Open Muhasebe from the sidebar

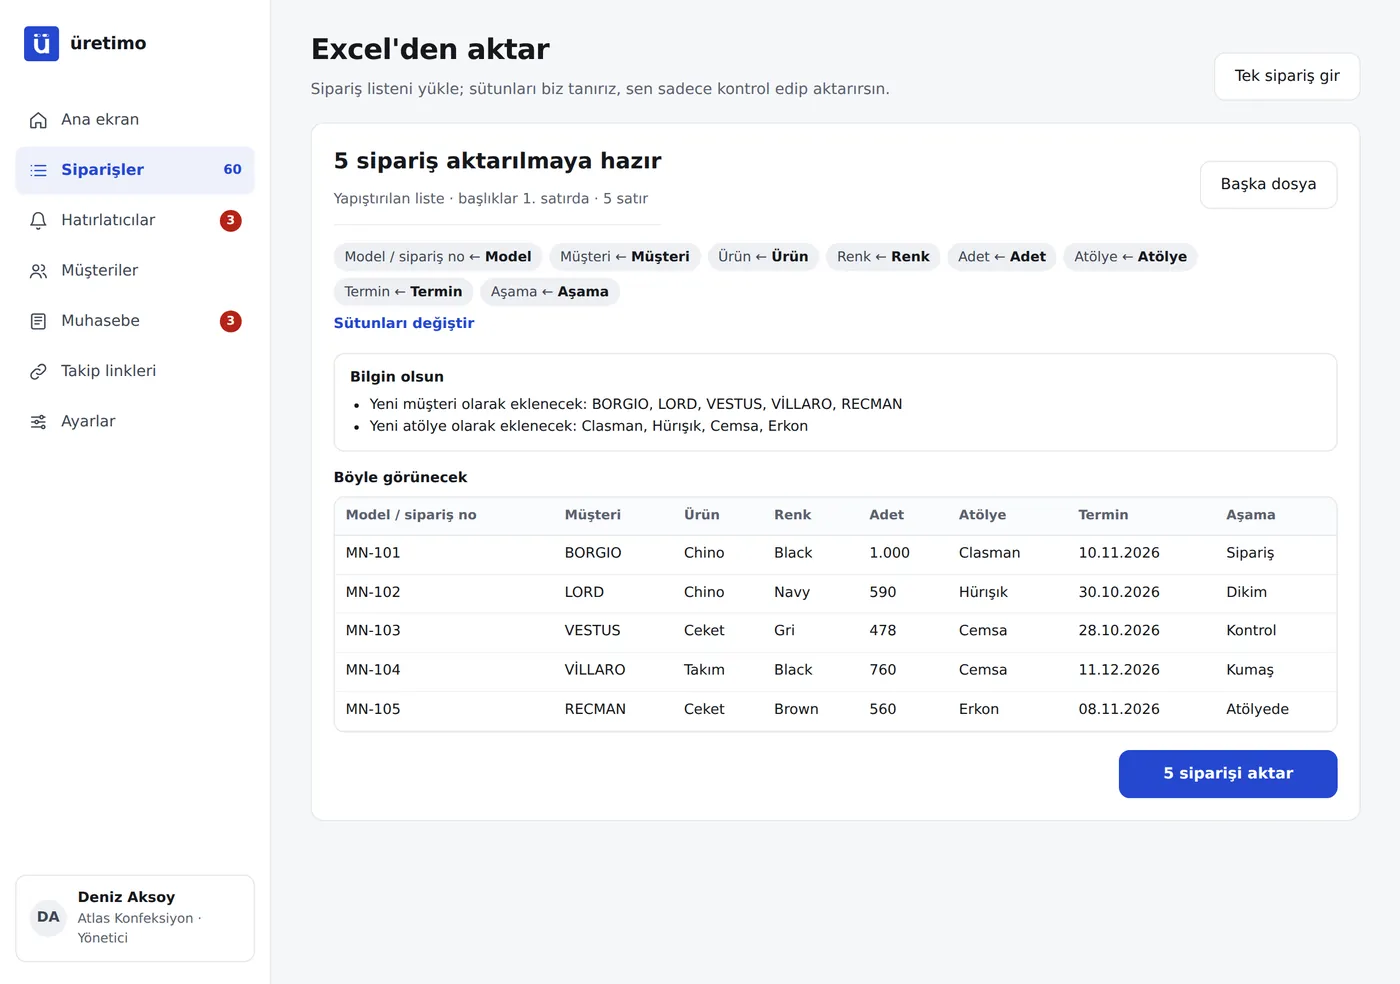coord(135,321)
